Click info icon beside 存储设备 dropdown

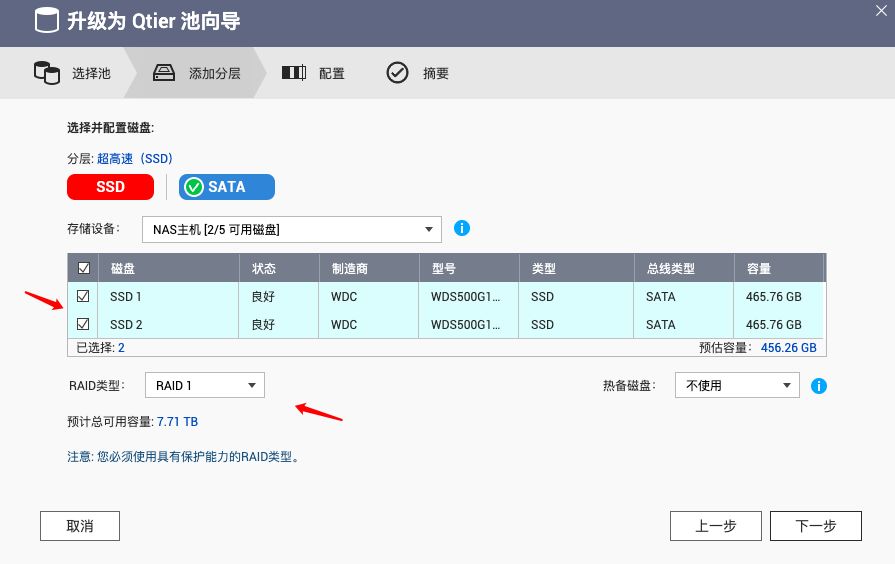point(461,228)
